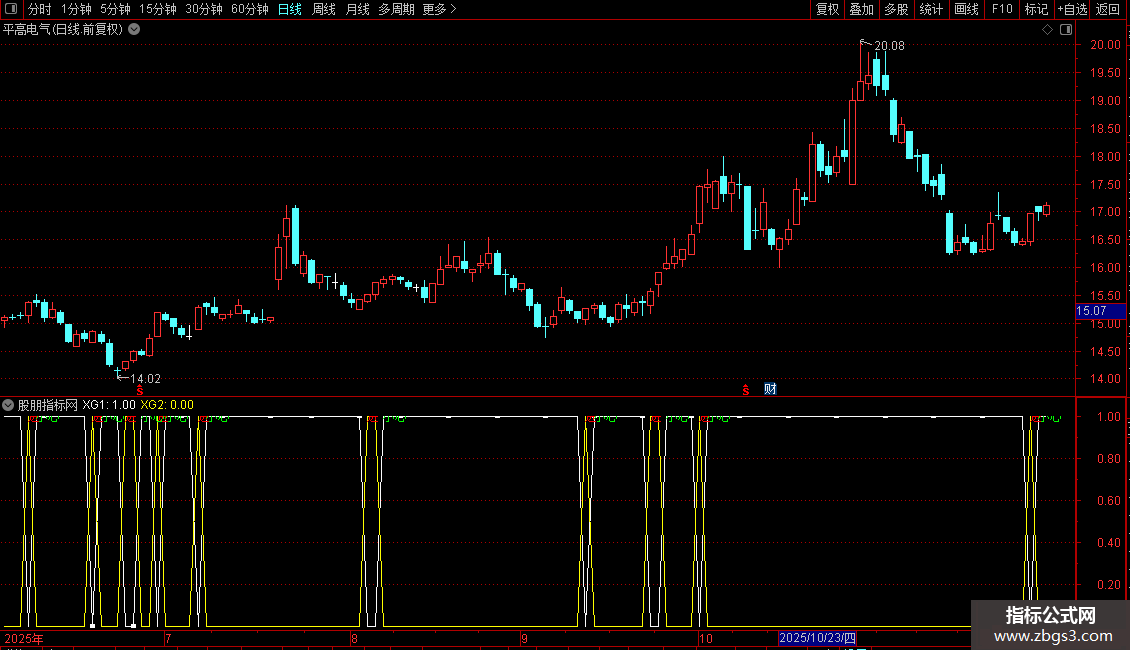Click the XG2: 0.00 indicator value

(x=167, y=405)
